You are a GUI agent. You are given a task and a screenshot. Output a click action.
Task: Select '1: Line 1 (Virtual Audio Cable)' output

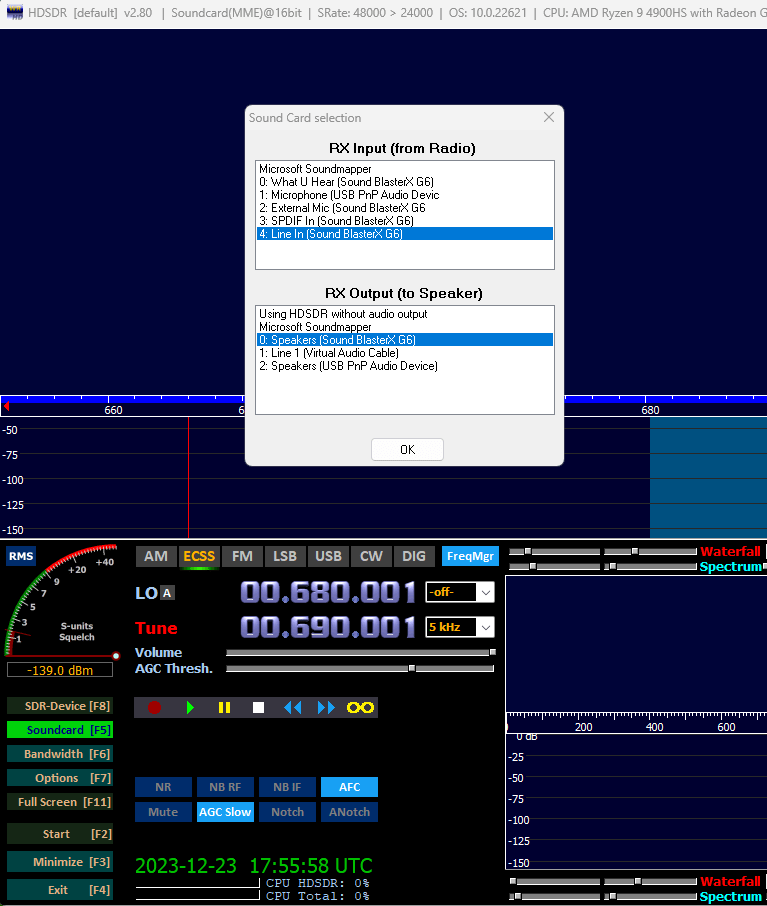[405, 353]
